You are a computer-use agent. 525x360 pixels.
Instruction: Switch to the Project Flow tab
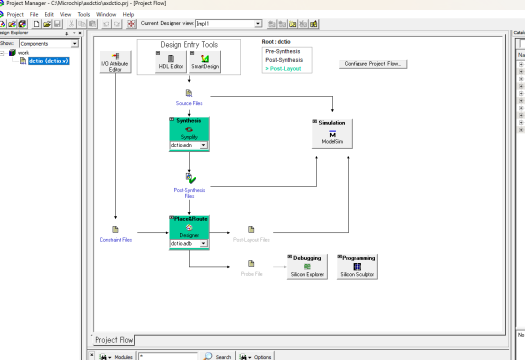coord(114,340)
